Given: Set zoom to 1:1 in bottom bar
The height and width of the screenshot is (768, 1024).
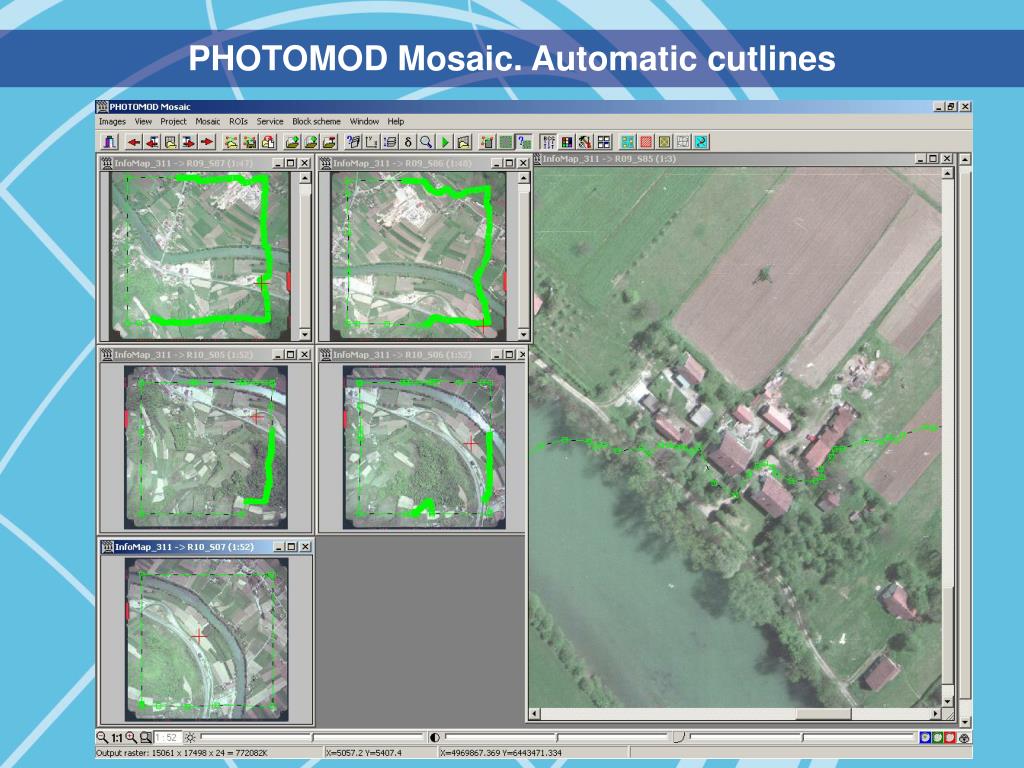Looking at the screenshot, I should point(117,738).
